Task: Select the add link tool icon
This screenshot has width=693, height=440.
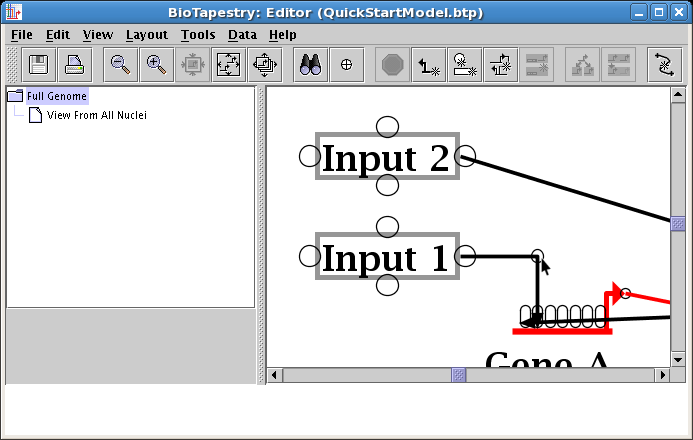Action: 429,64
